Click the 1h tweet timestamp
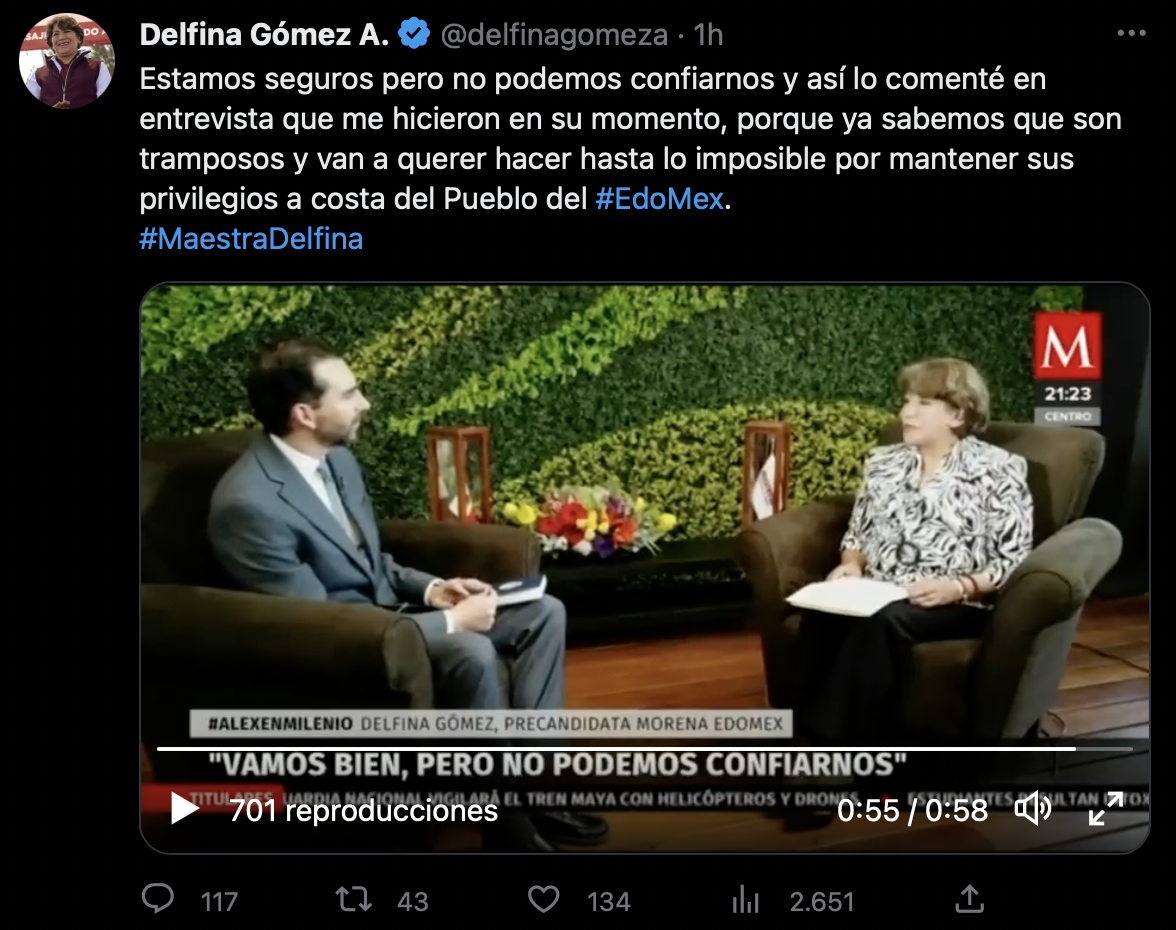The width and height of the screenshot is (1176, 930). 708,34
